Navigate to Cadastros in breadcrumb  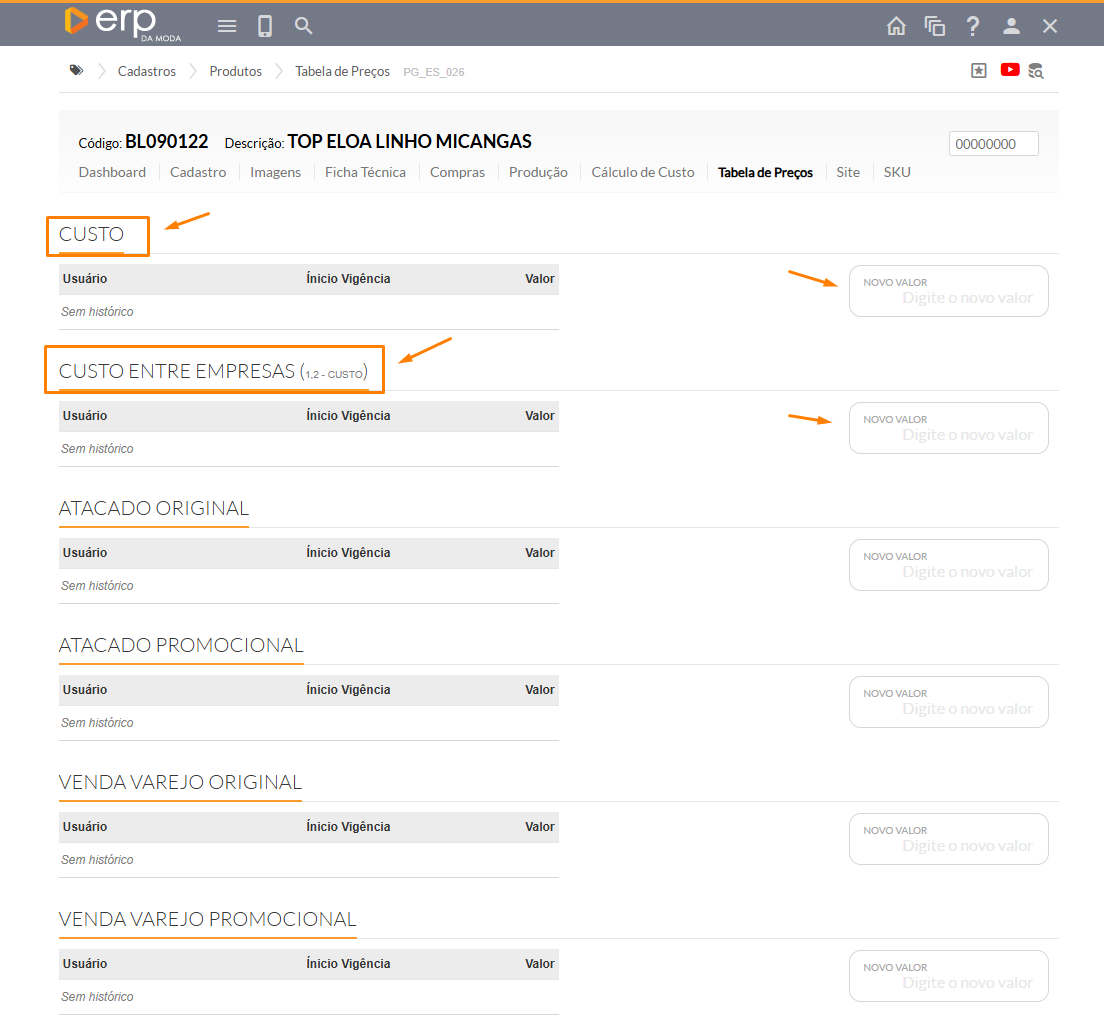tap(146, 71)
